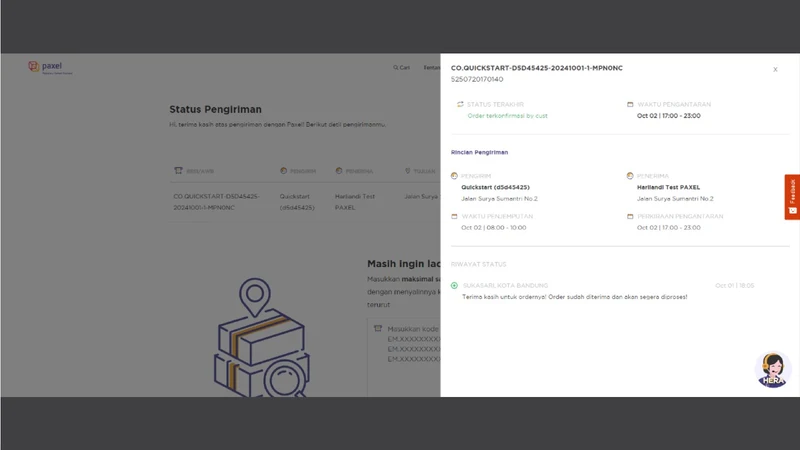The height and width of the screenshot is (450, 800).
Task: Click the Pengirim column header icon in table
Action: point(284,170)
